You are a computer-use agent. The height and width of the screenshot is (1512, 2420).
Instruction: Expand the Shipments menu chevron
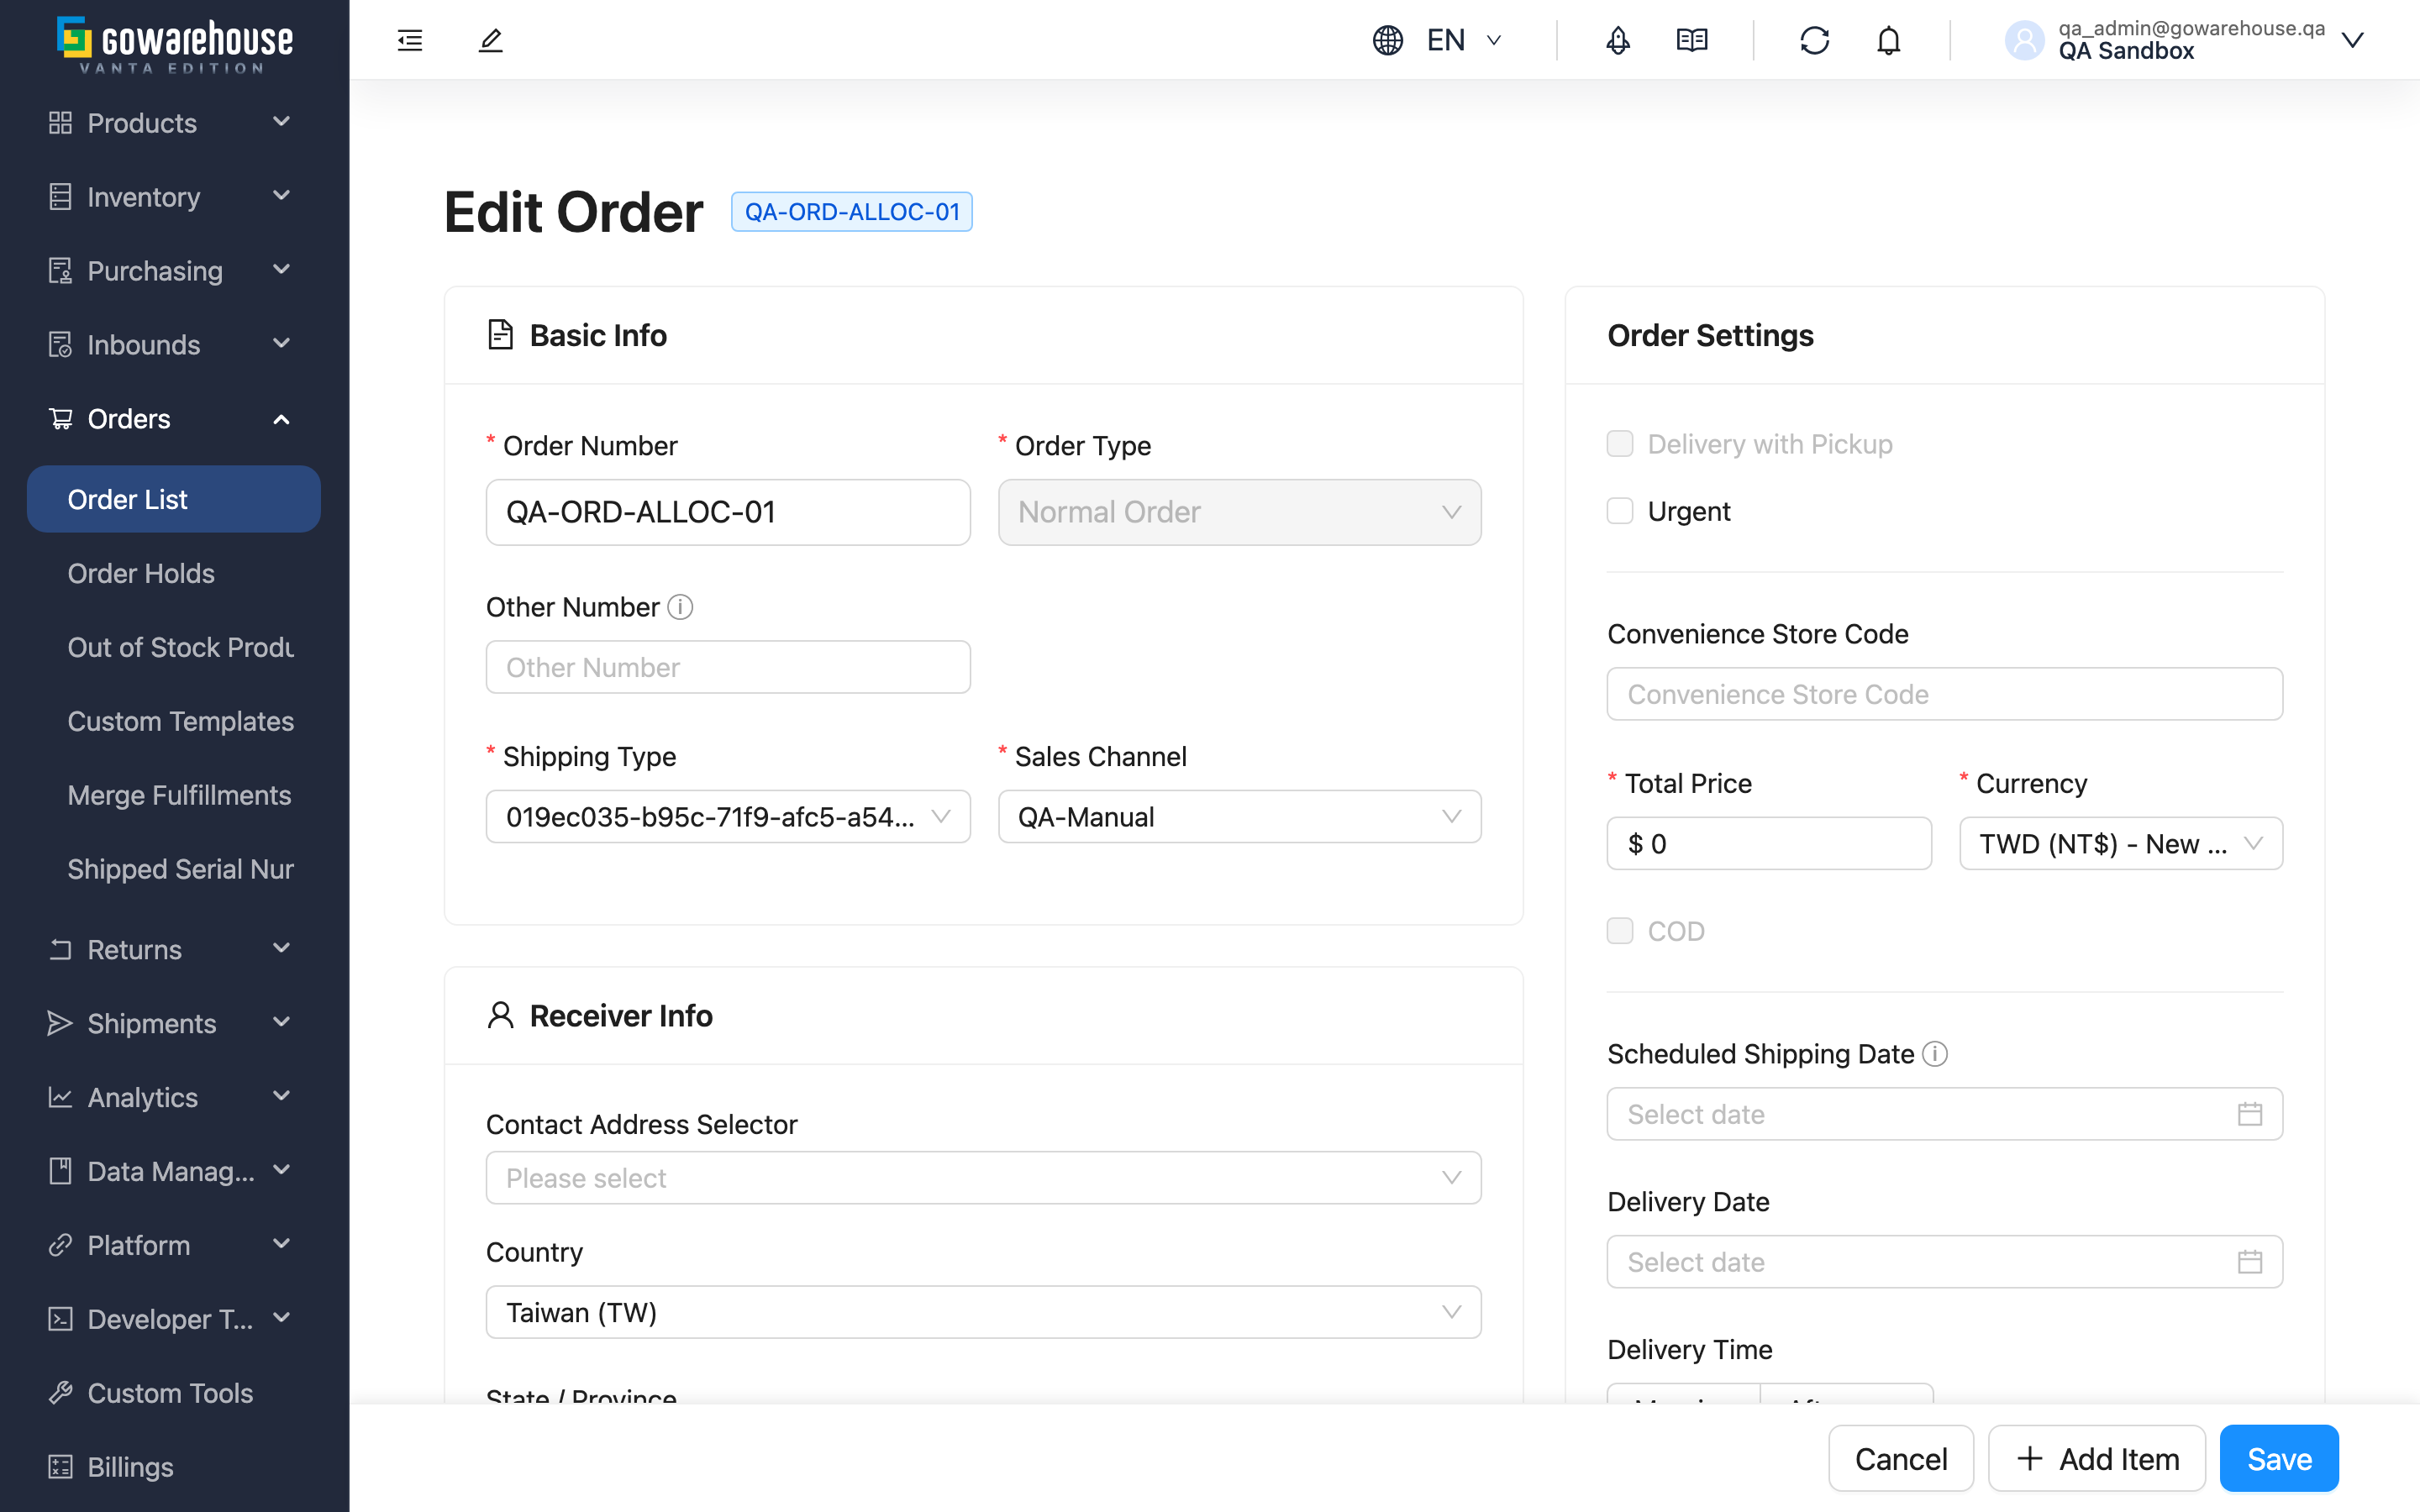[282, 1022]
